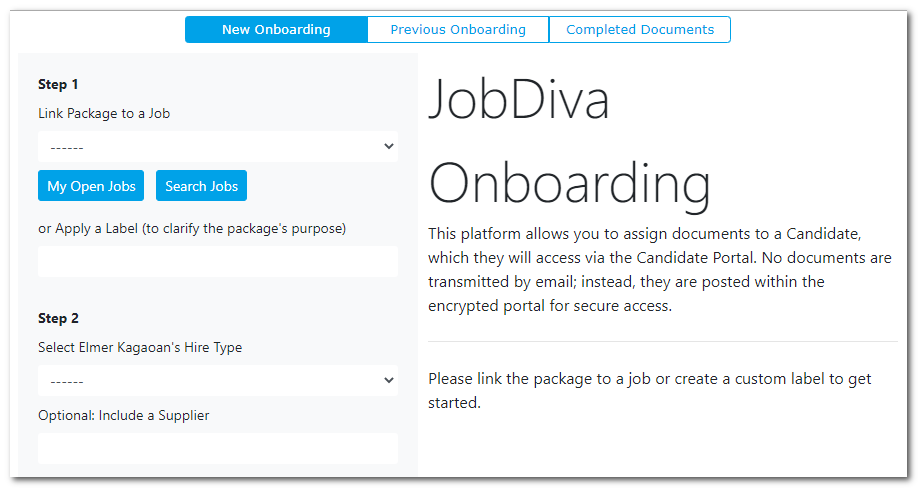Expand the Link Package to a Job dropdown

coord(218,147)
